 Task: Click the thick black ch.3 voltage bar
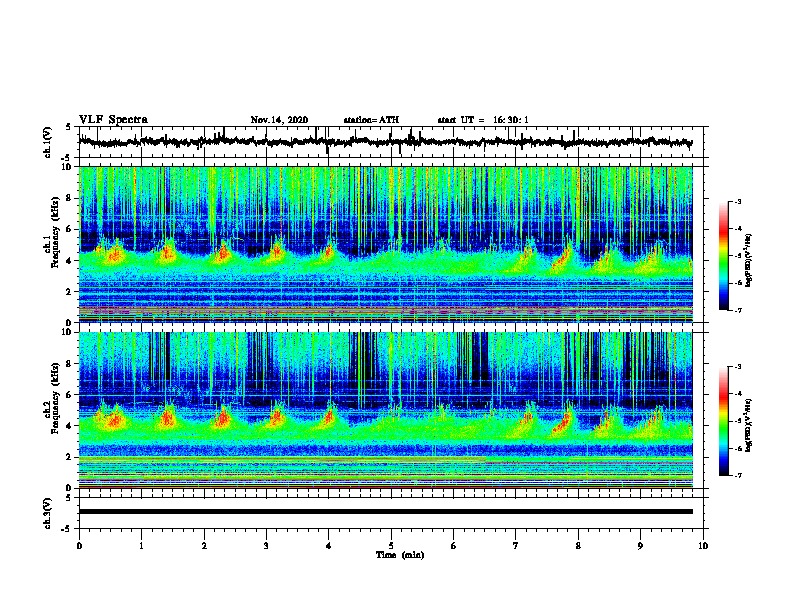[385, 512]
